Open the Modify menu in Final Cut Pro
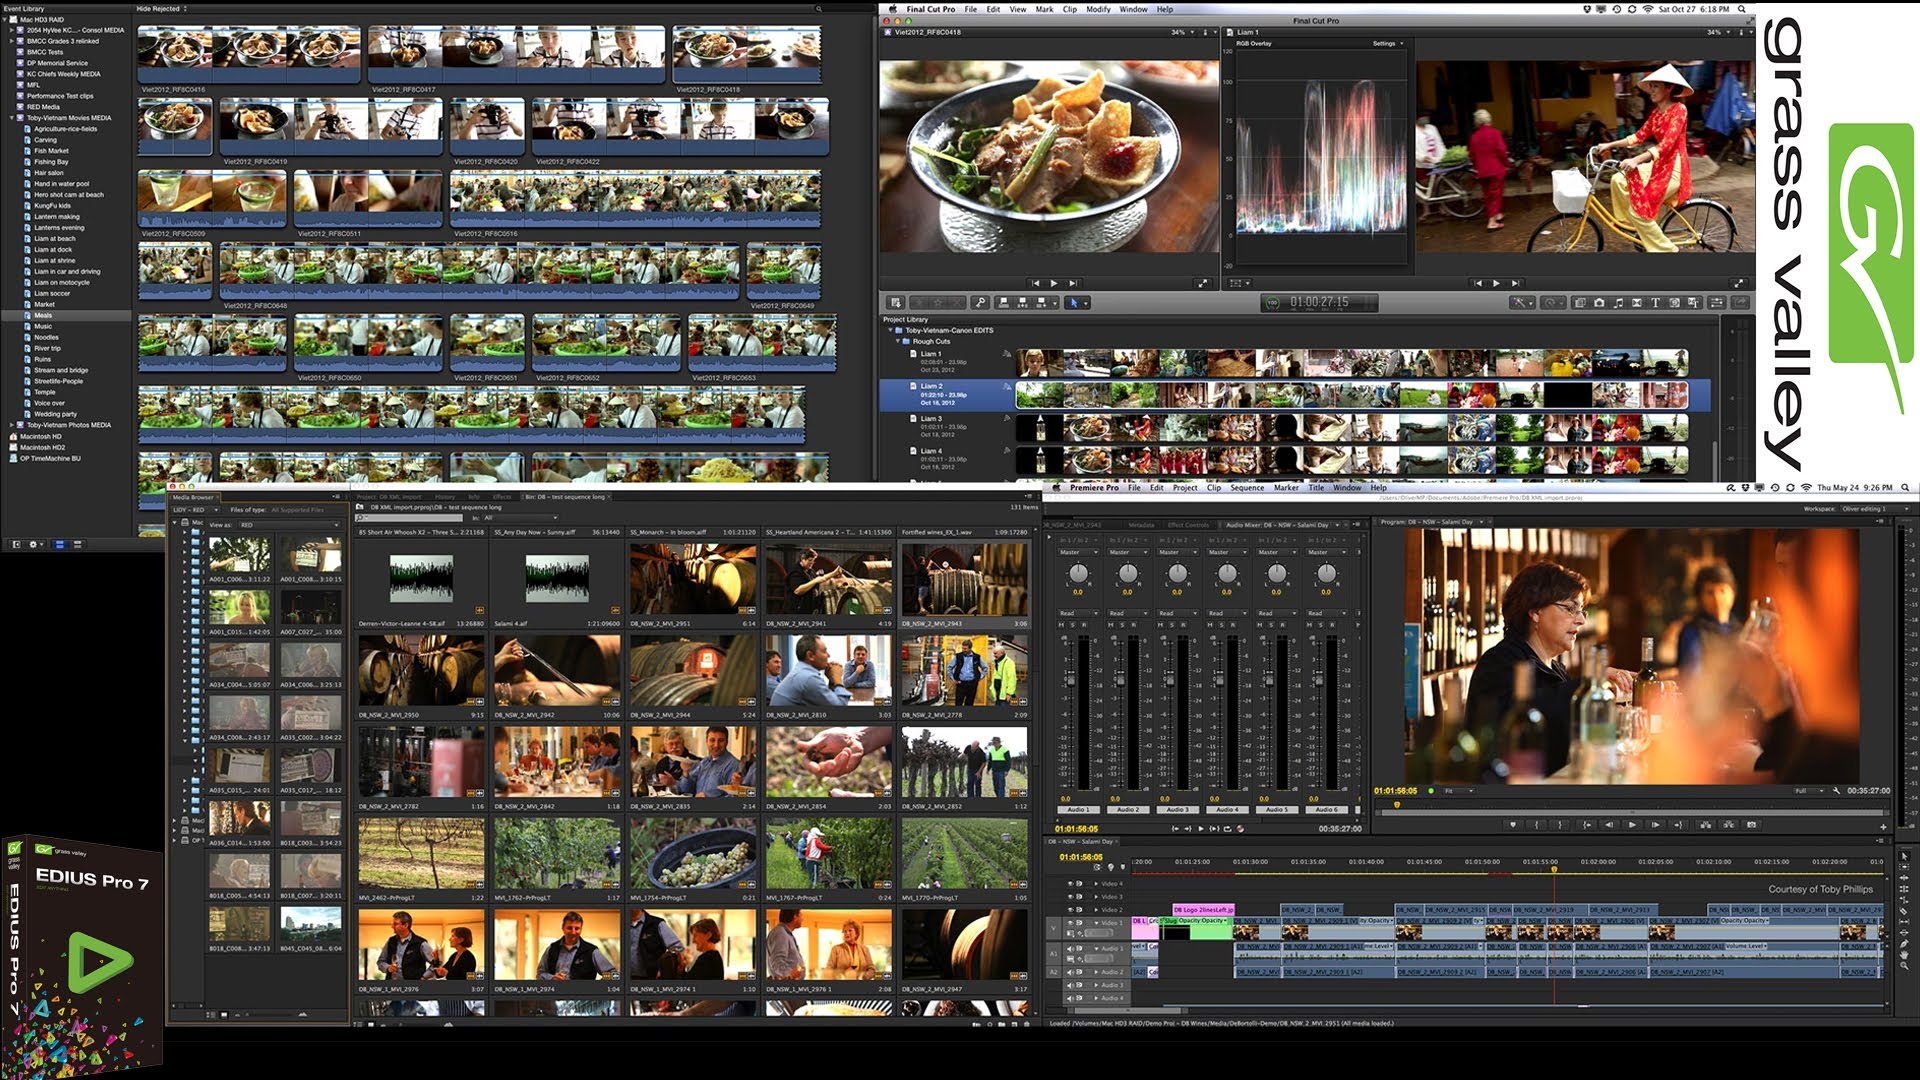Image resolution: width=1920 pixels, height=1080 pixels. 1098,9
